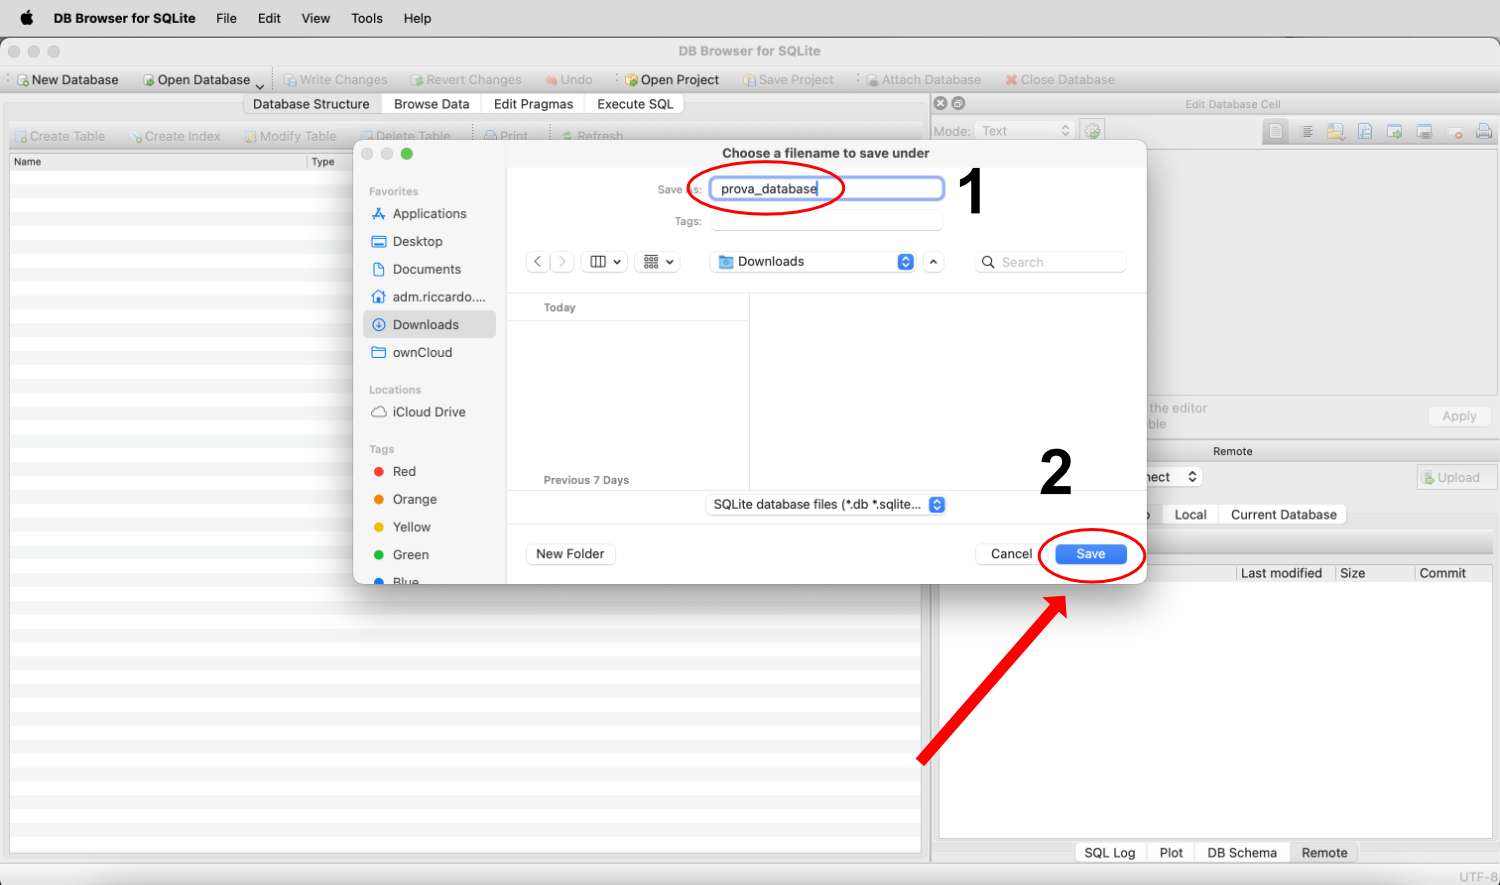Click the New Folder button

[x=570, y=554]
